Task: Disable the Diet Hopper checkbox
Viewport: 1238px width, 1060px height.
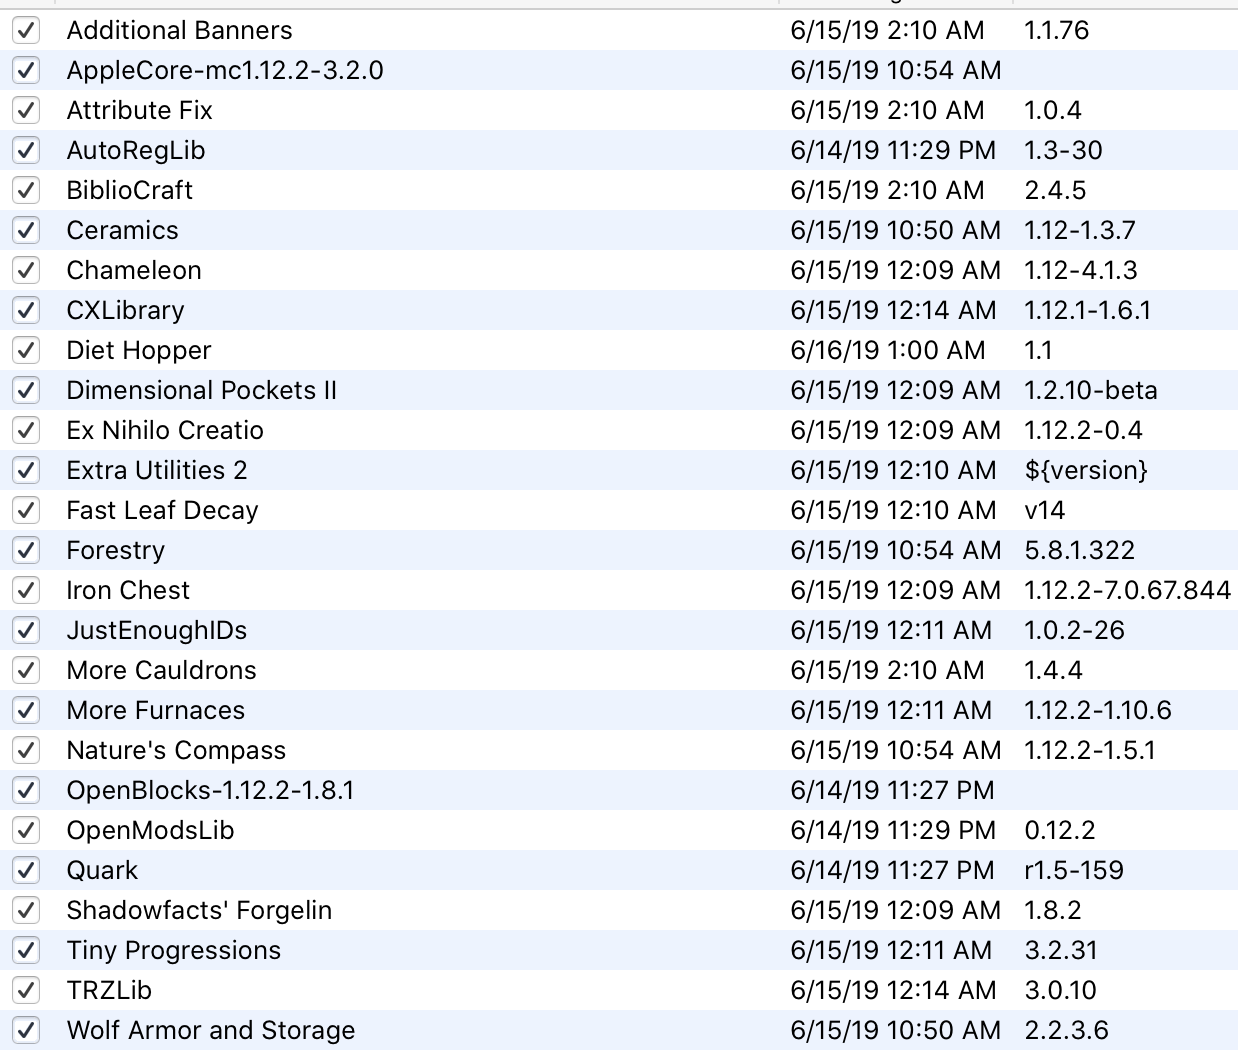Action: (x=26, y=350)
